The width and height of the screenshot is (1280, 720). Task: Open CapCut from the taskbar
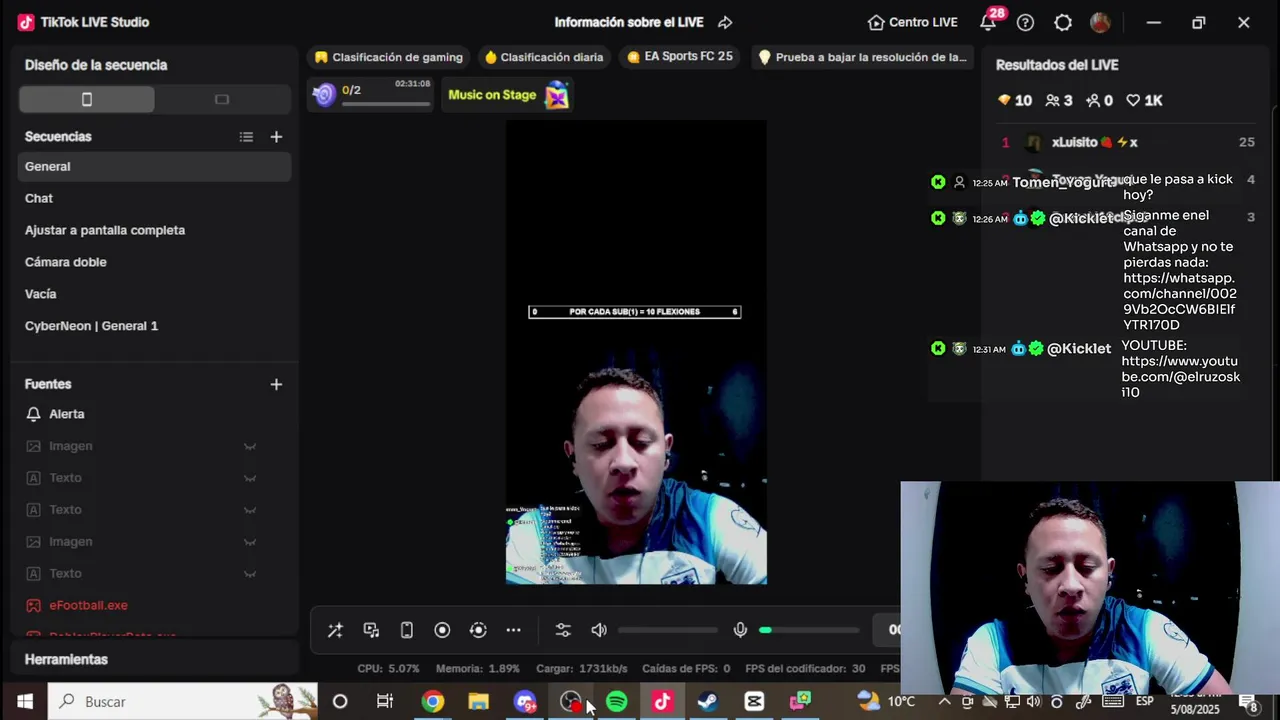click(754, 702)
